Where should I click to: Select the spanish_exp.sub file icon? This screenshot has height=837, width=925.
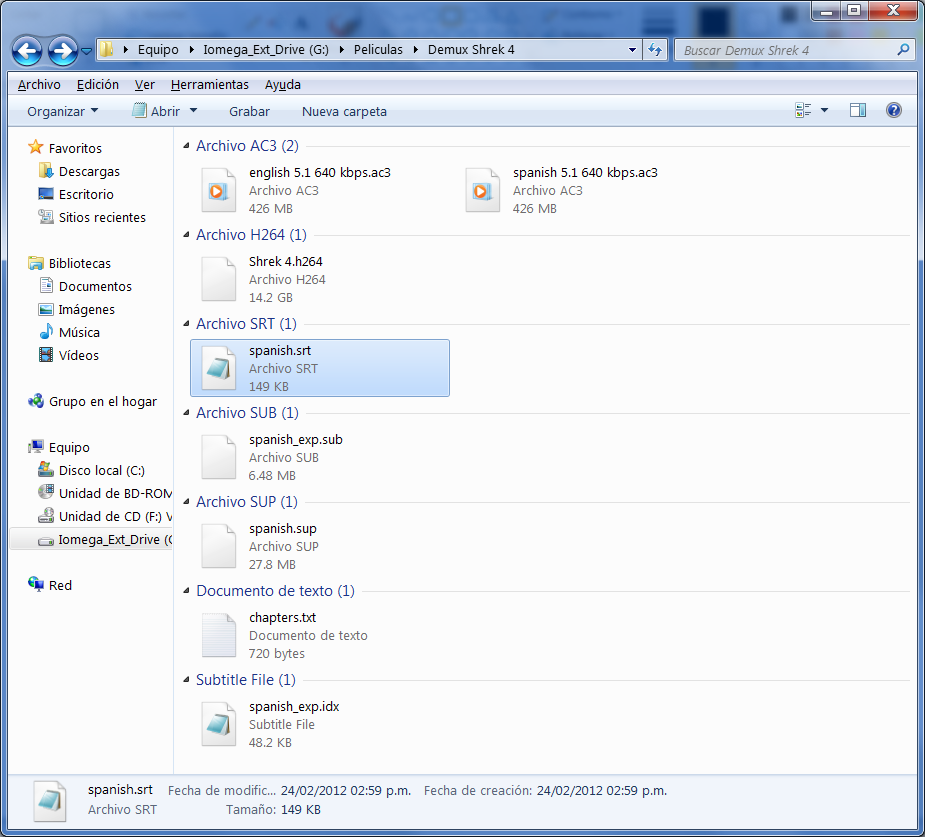pyautogui.click(x=219, y=457)
